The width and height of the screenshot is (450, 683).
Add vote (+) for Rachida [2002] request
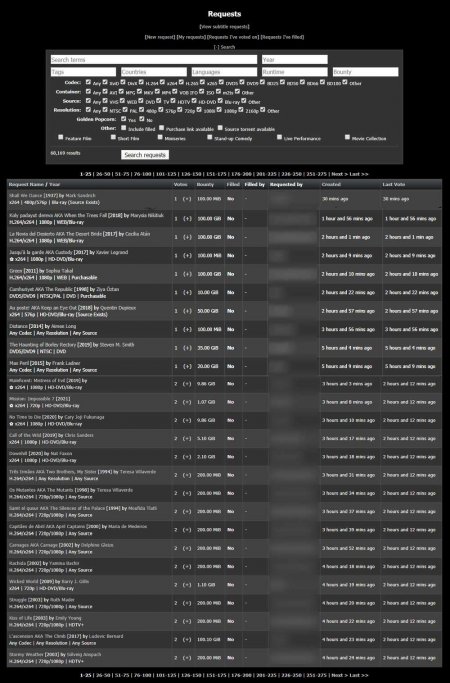click(x=187, y=567)
